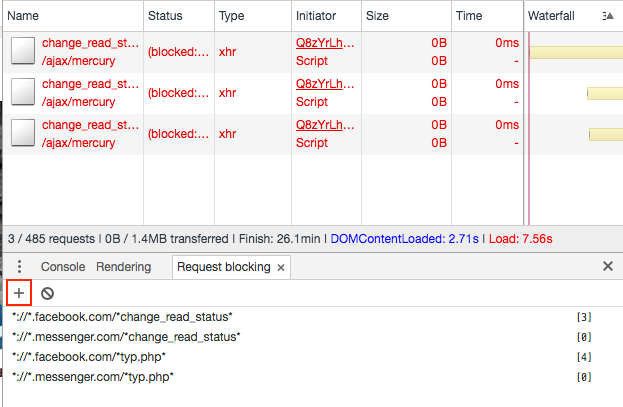Sort by the Waterfall column arrow
The image size is (623, 407).
pos(608,16)
